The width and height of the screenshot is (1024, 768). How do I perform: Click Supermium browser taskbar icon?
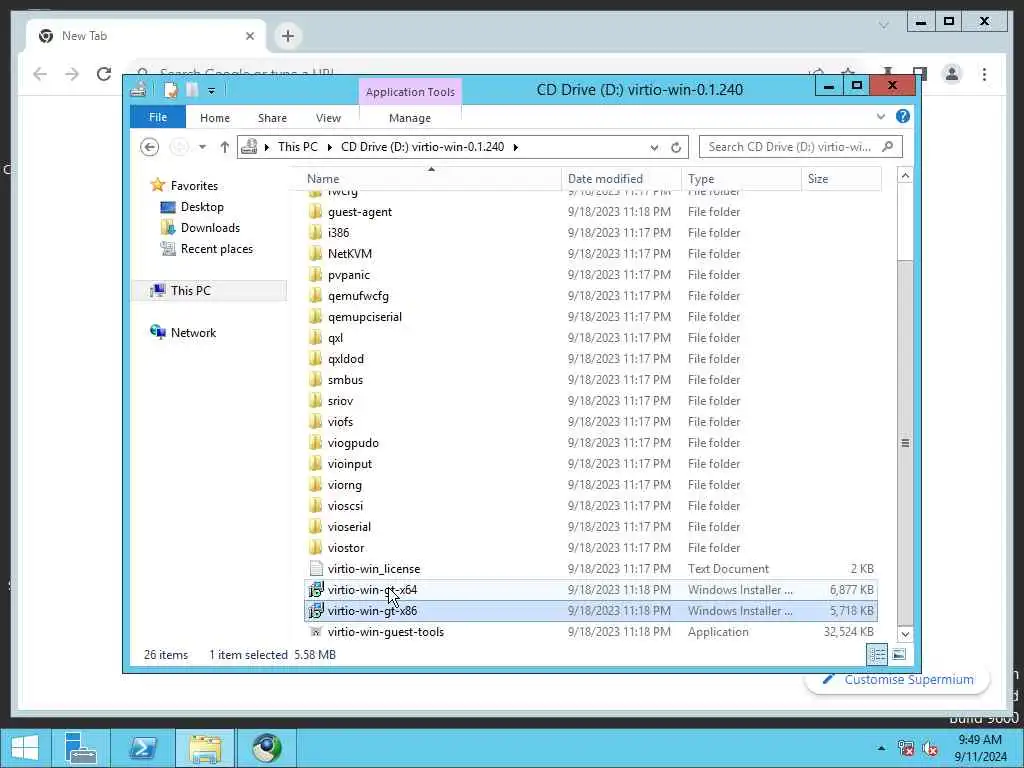[267, 747]
